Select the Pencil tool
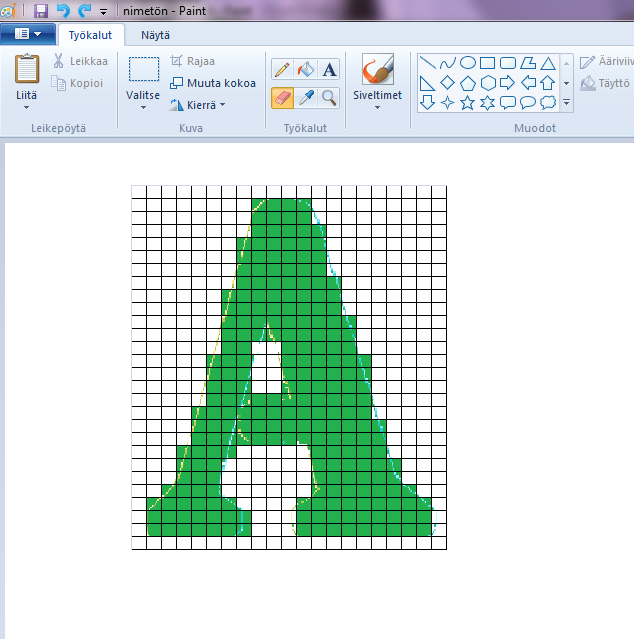 282,69
